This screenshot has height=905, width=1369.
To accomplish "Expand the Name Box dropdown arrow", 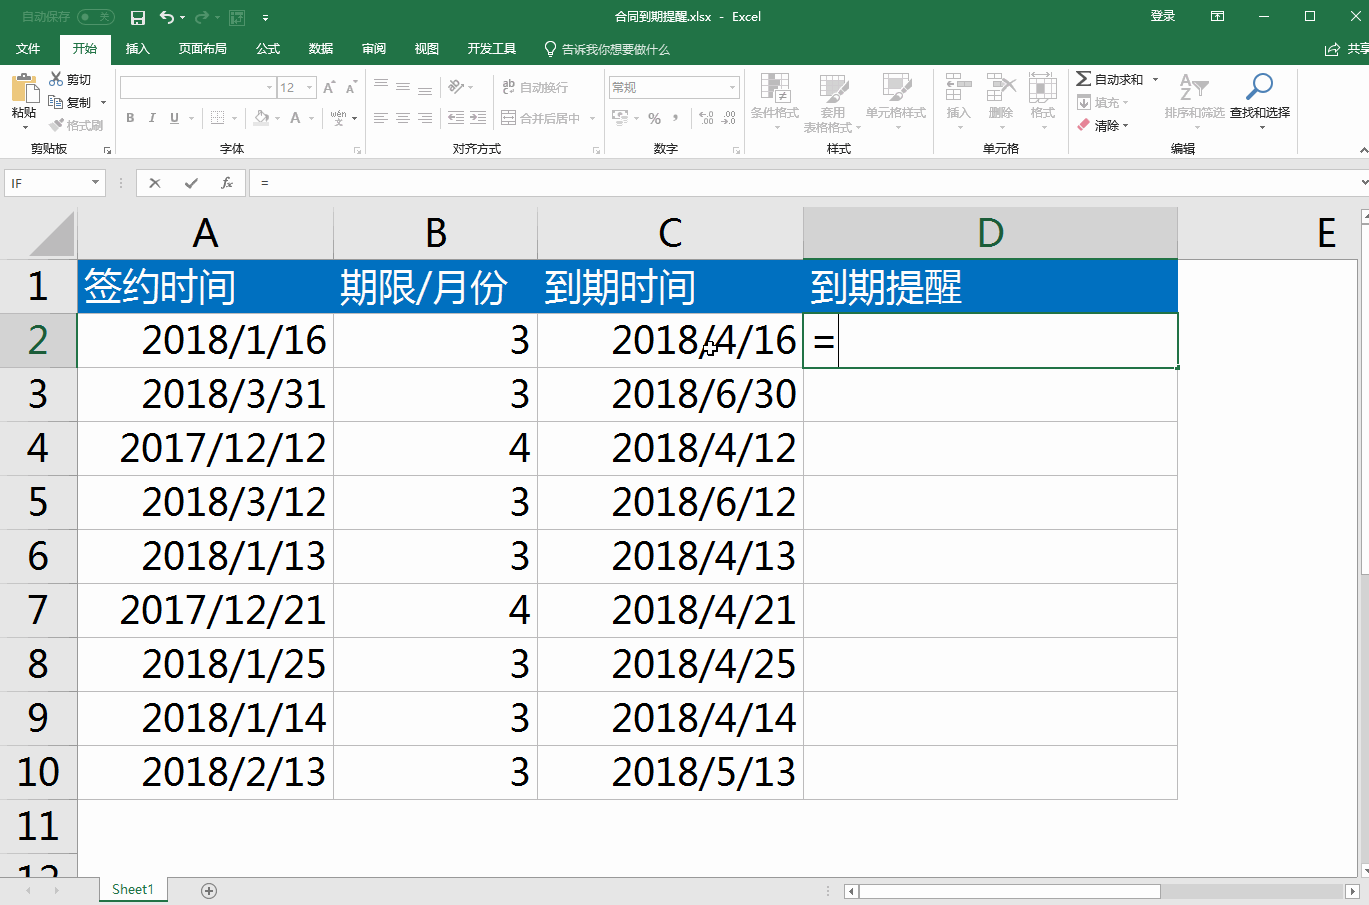I will 96,183.
